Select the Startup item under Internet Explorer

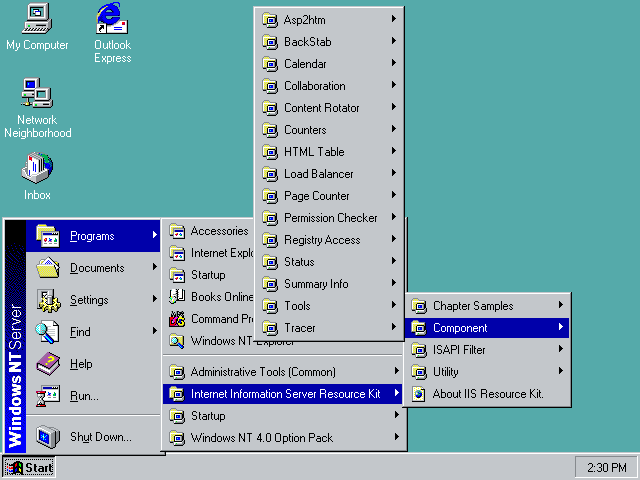pos(208,275)
